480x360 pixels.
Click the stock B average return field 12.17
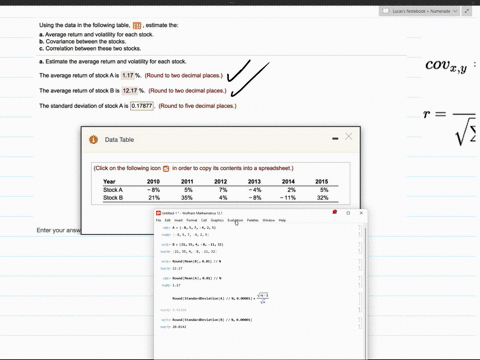click(x=130, y=91)
